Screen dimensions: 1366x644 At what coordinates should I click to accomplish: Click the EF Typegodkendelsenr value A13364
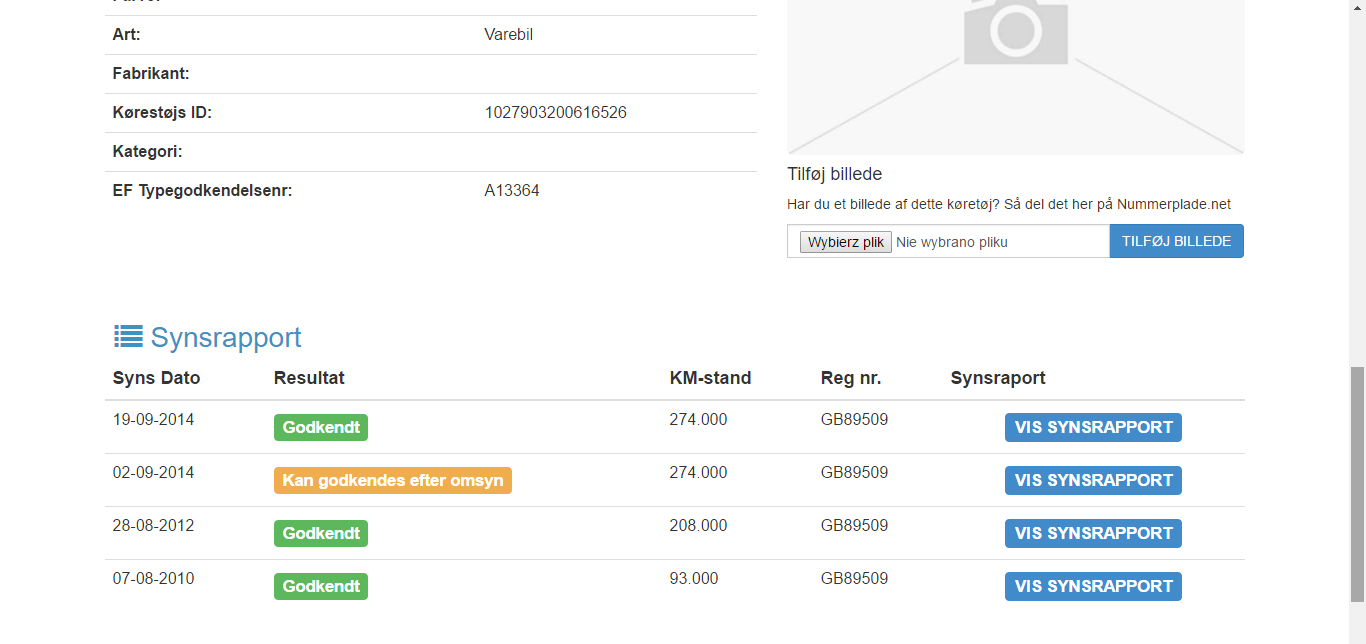coord(512,190)
